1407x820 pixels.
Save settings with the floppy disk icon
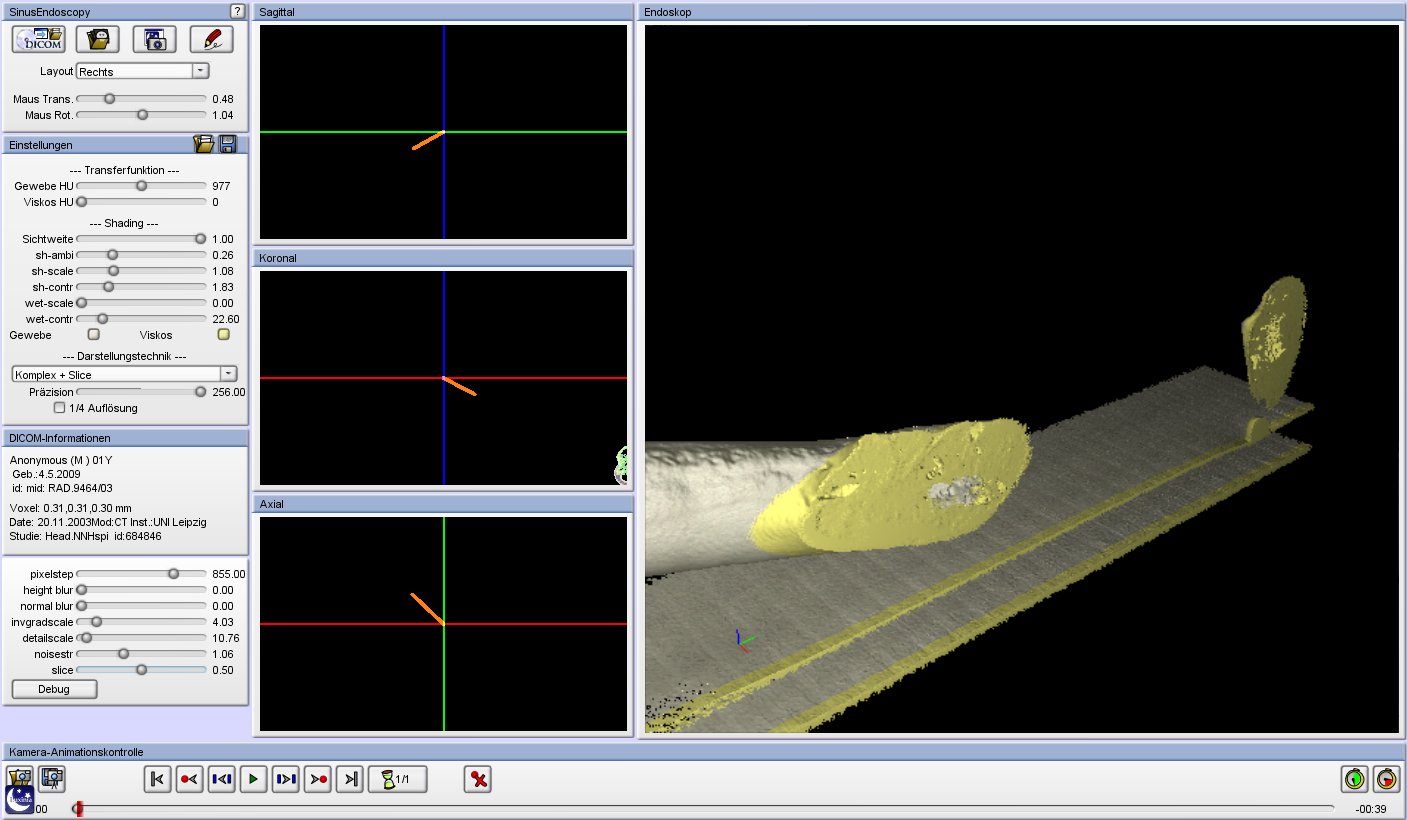[228, 145]
